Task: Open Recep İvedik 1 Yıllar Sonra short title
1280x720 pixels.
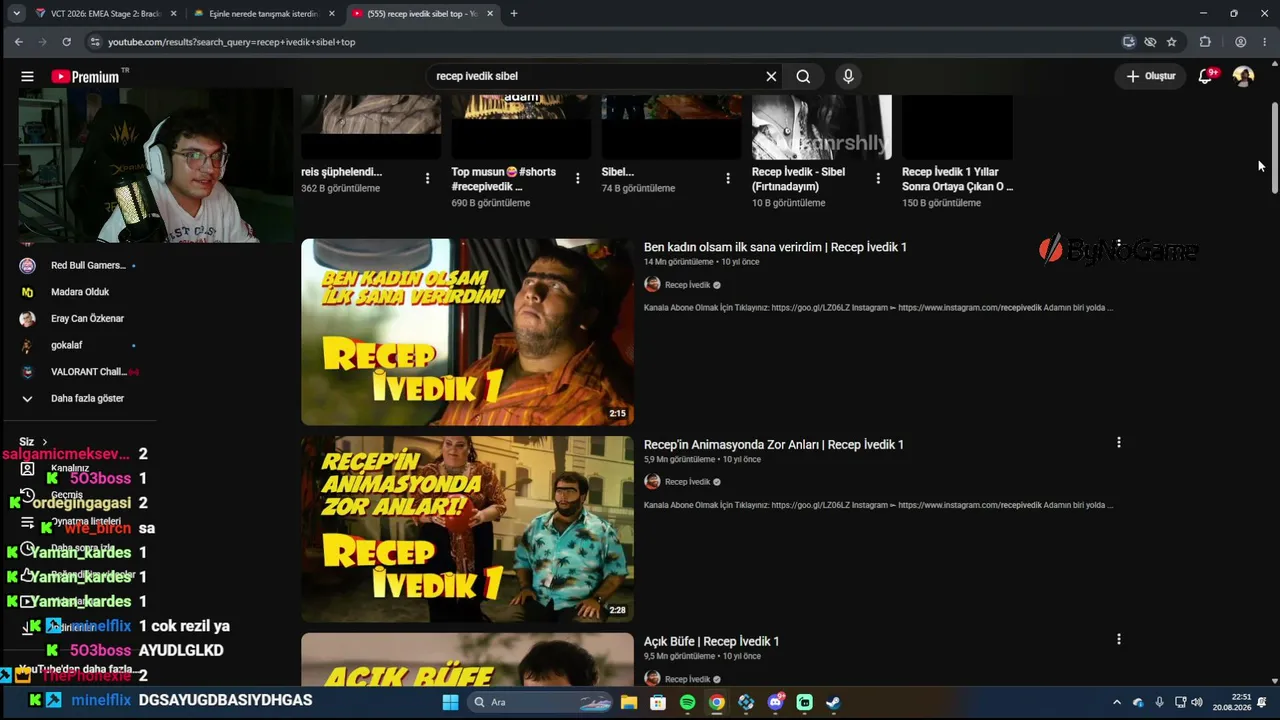Action: (957, 179)
